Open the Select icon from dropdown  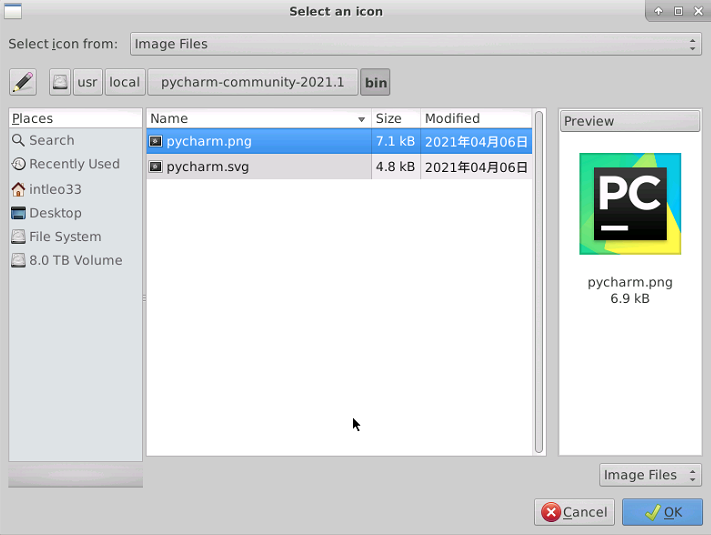[416, 44]
